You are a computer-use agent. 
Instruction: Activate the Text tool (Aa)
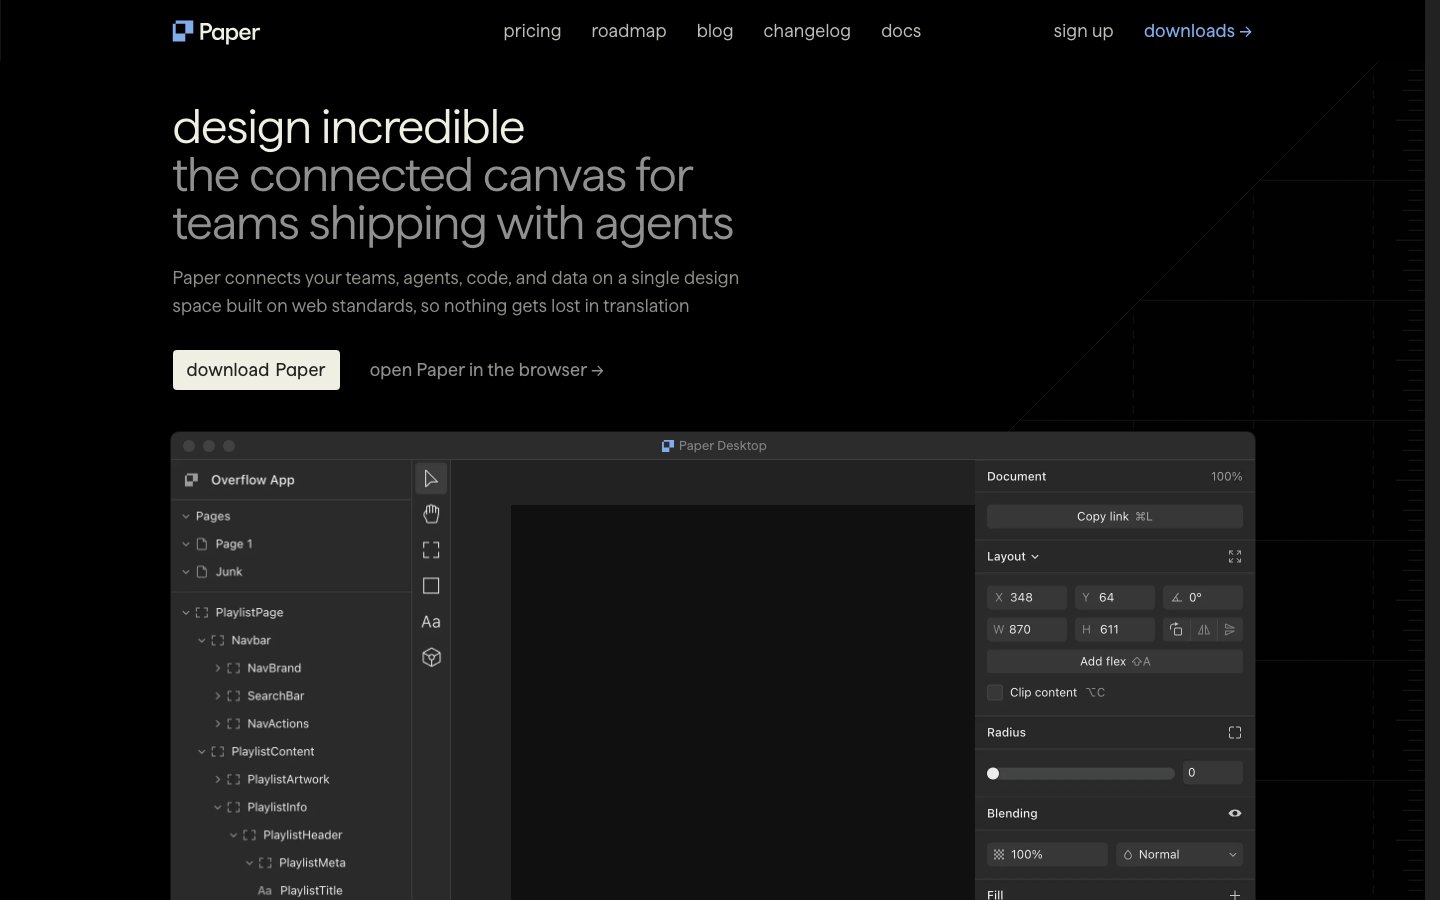coord(431,622)
